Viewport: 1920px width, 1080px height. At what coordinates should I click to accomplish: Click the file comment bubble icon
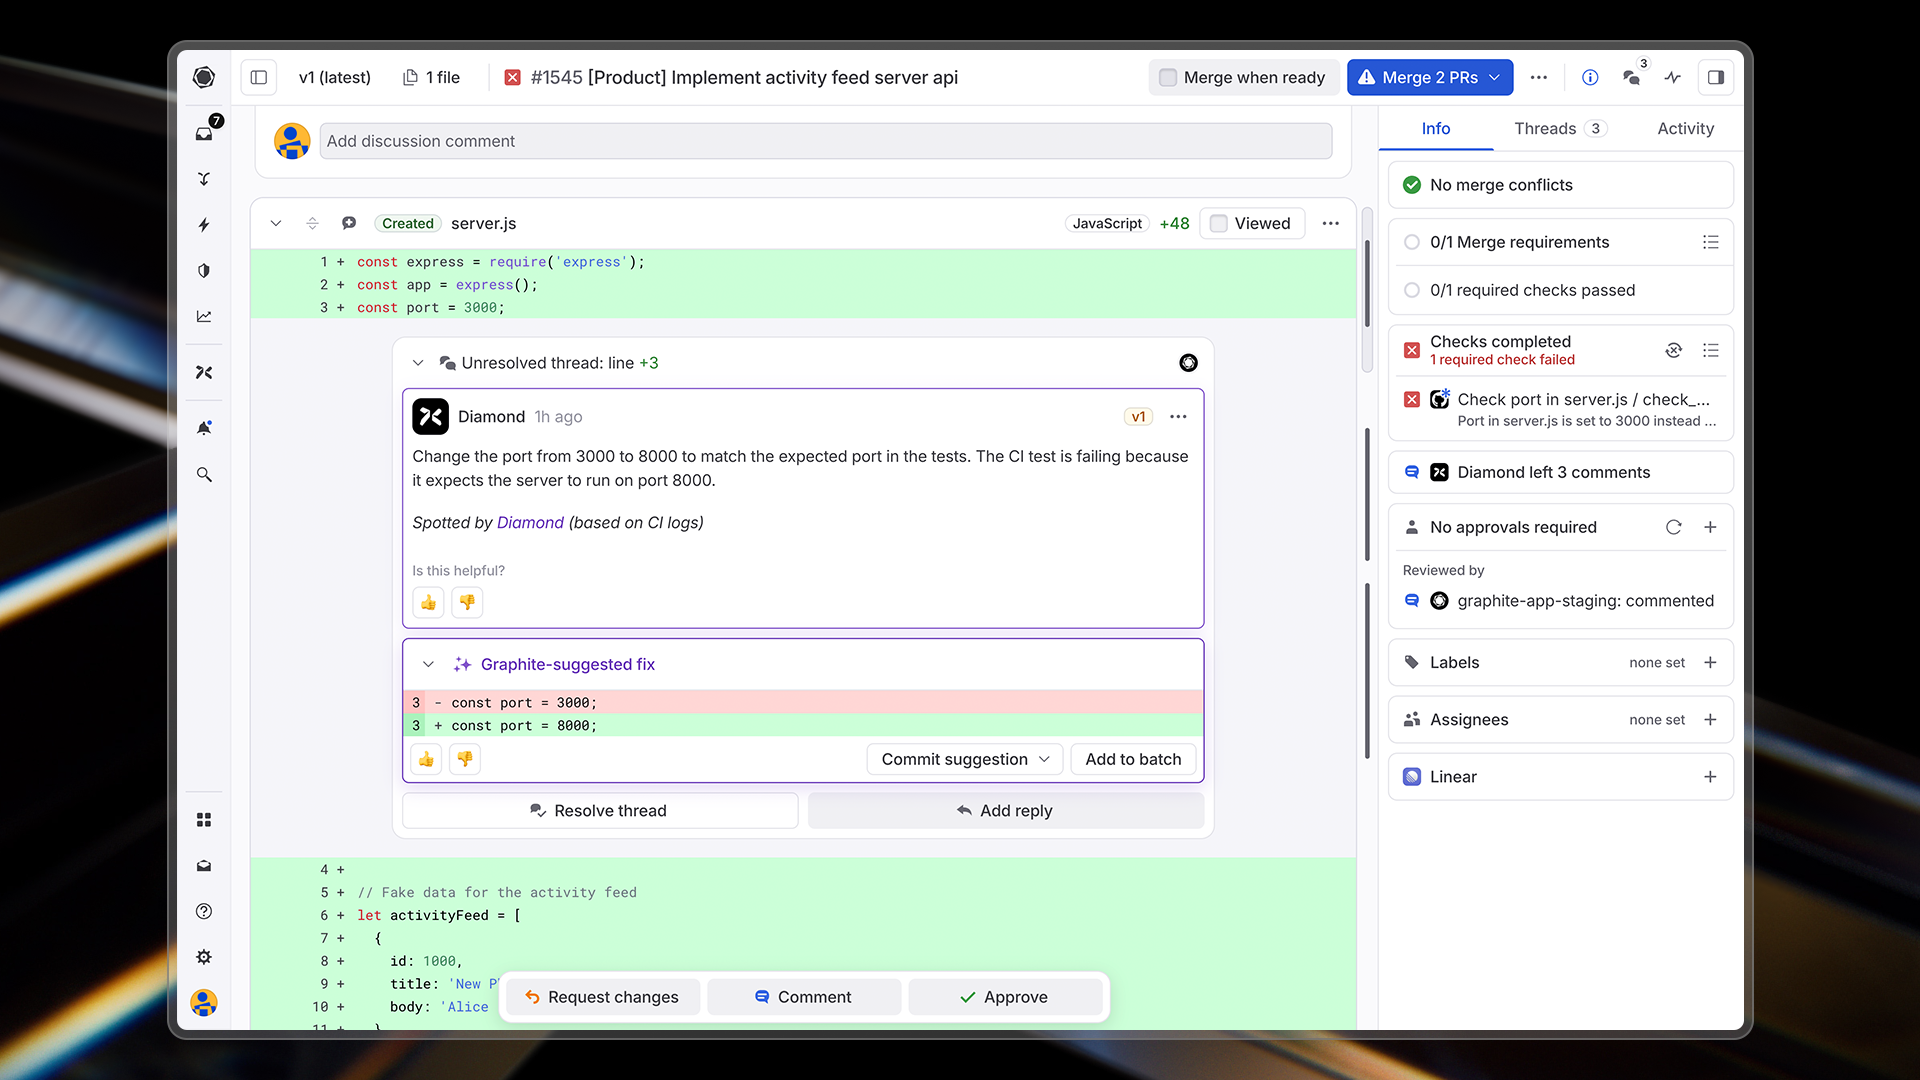349,223
